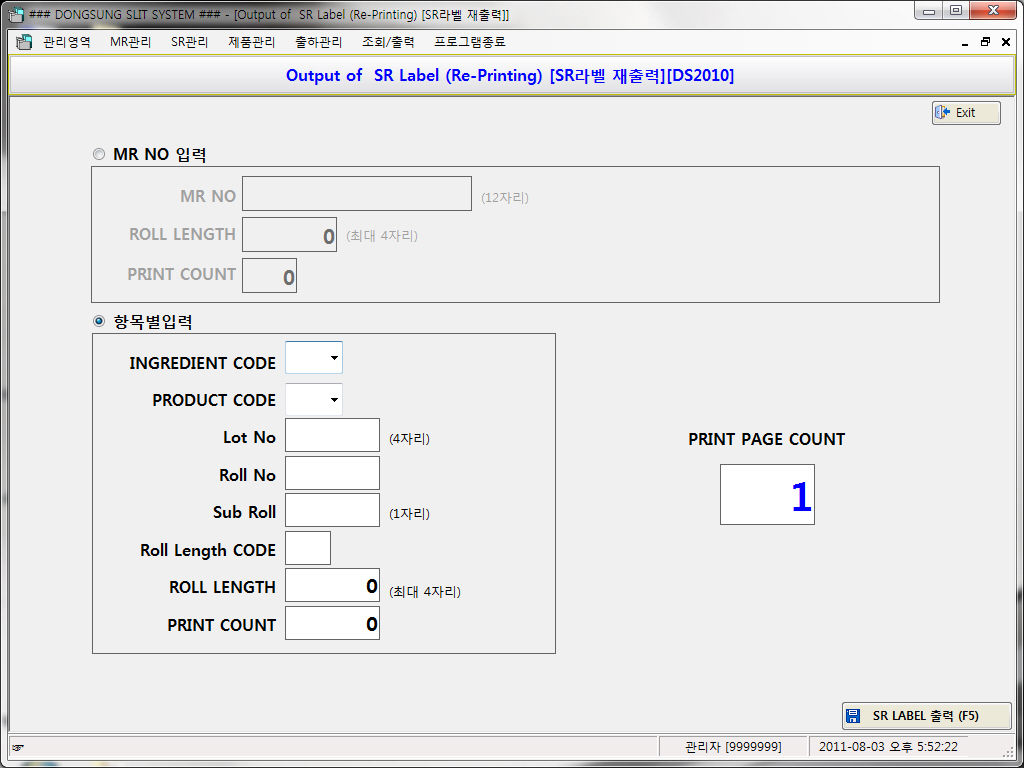Click the ROLL LENGTH field in 항목별입력 section

(332, 585)
